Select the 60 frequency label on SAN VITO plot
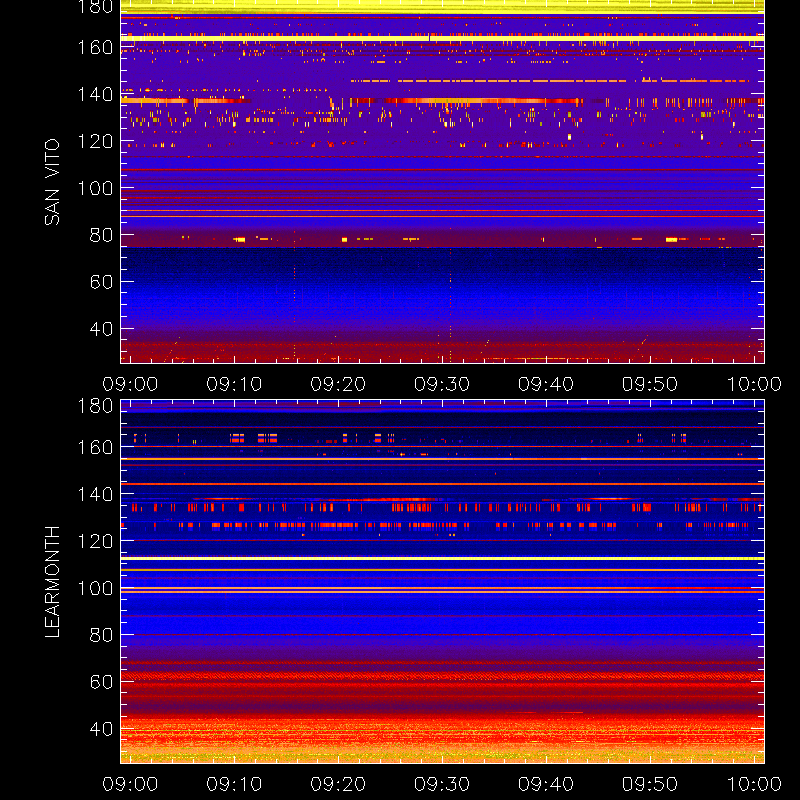The width and height of the screenshot is (800, 800). tap(101, 282)
